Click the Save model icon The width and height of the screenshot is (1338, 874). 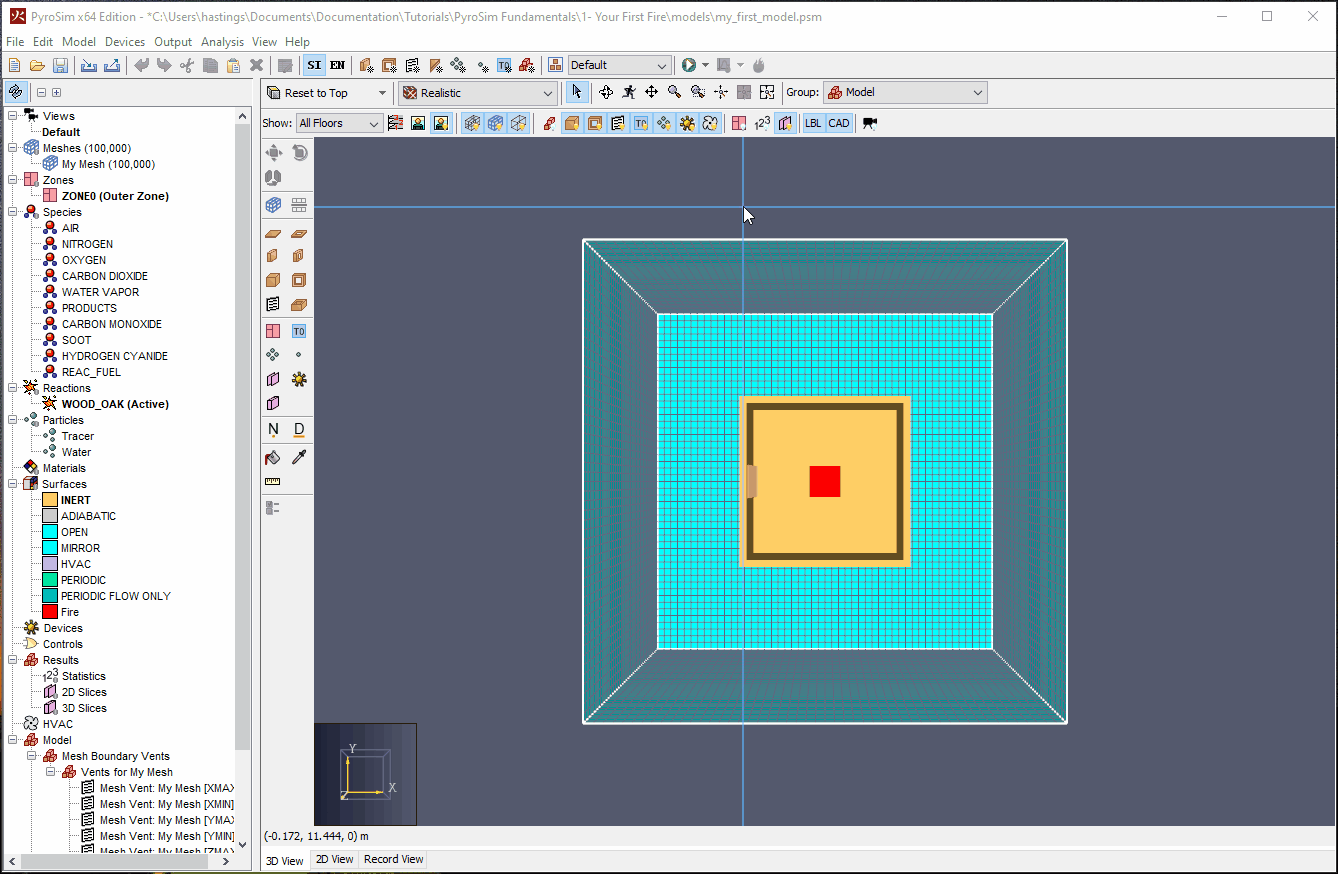click(x=60, y=65)
